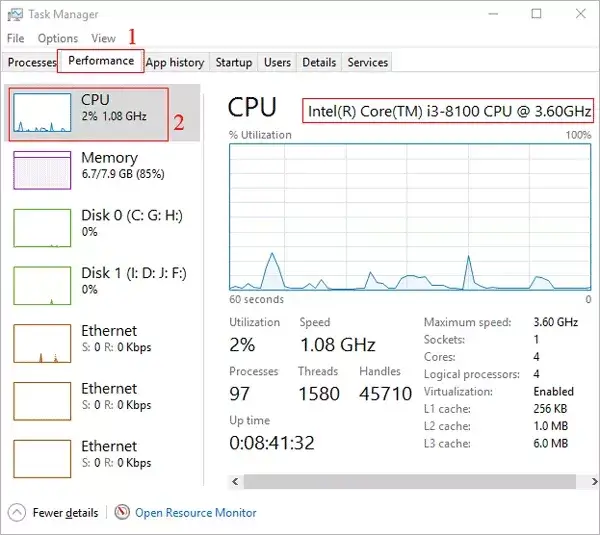The image size is (600, 535).
Task: Select the Performance tab
Action: (x=101, y=60)
